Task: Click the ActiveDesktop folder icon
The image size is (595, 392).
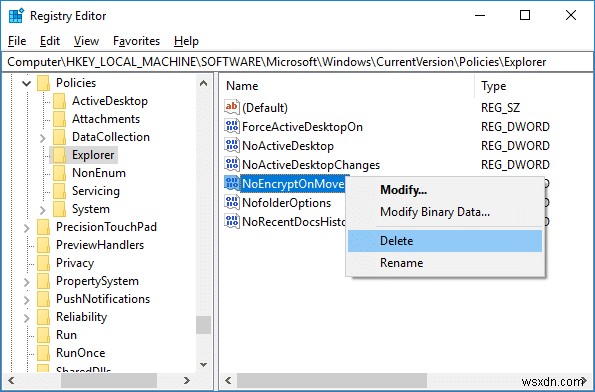Action: click(x=60, y=101)
